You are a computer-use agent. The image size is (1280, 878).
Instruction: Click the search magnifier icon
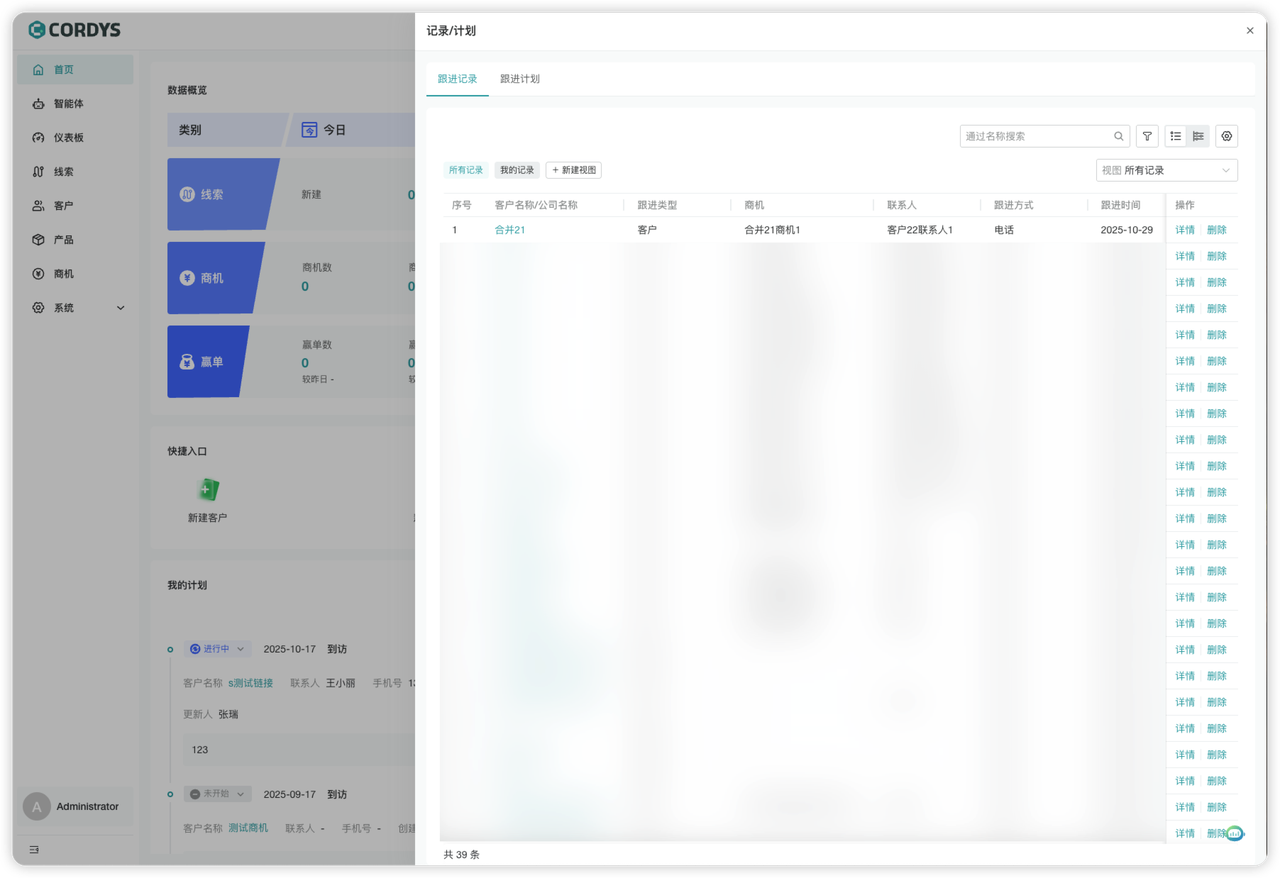tap(1119, 136)
